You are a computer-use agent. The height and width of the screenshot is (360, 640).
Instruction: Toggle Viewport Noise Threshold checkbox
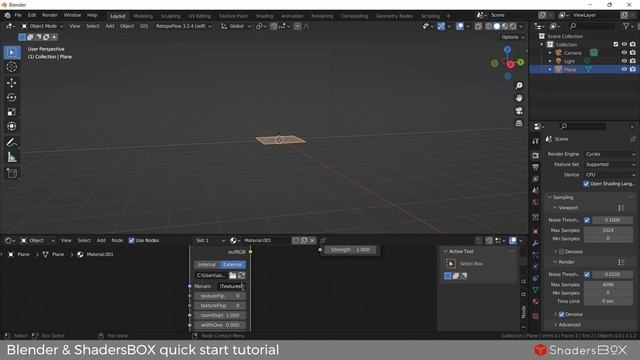pos(587,220)
